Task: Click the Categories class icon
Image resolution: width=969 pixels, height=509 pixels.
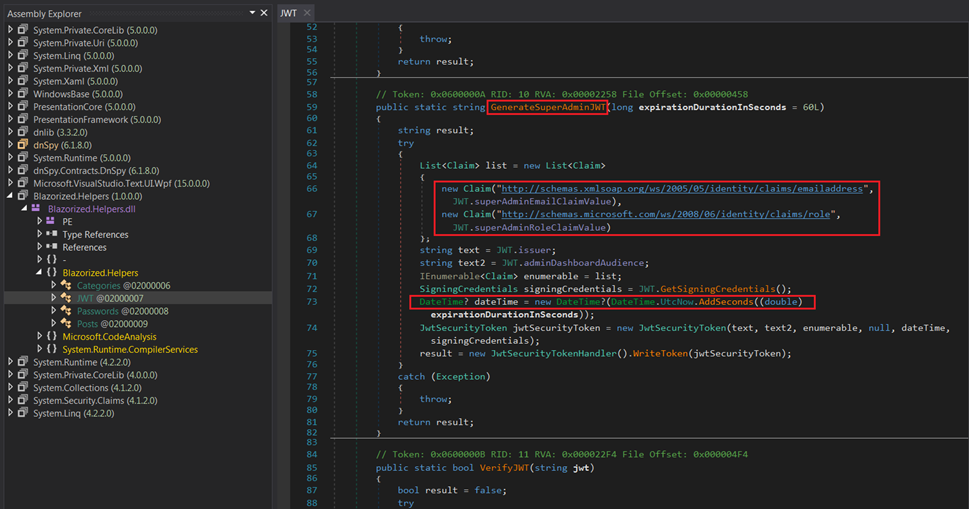Action: tap(67, 285)
